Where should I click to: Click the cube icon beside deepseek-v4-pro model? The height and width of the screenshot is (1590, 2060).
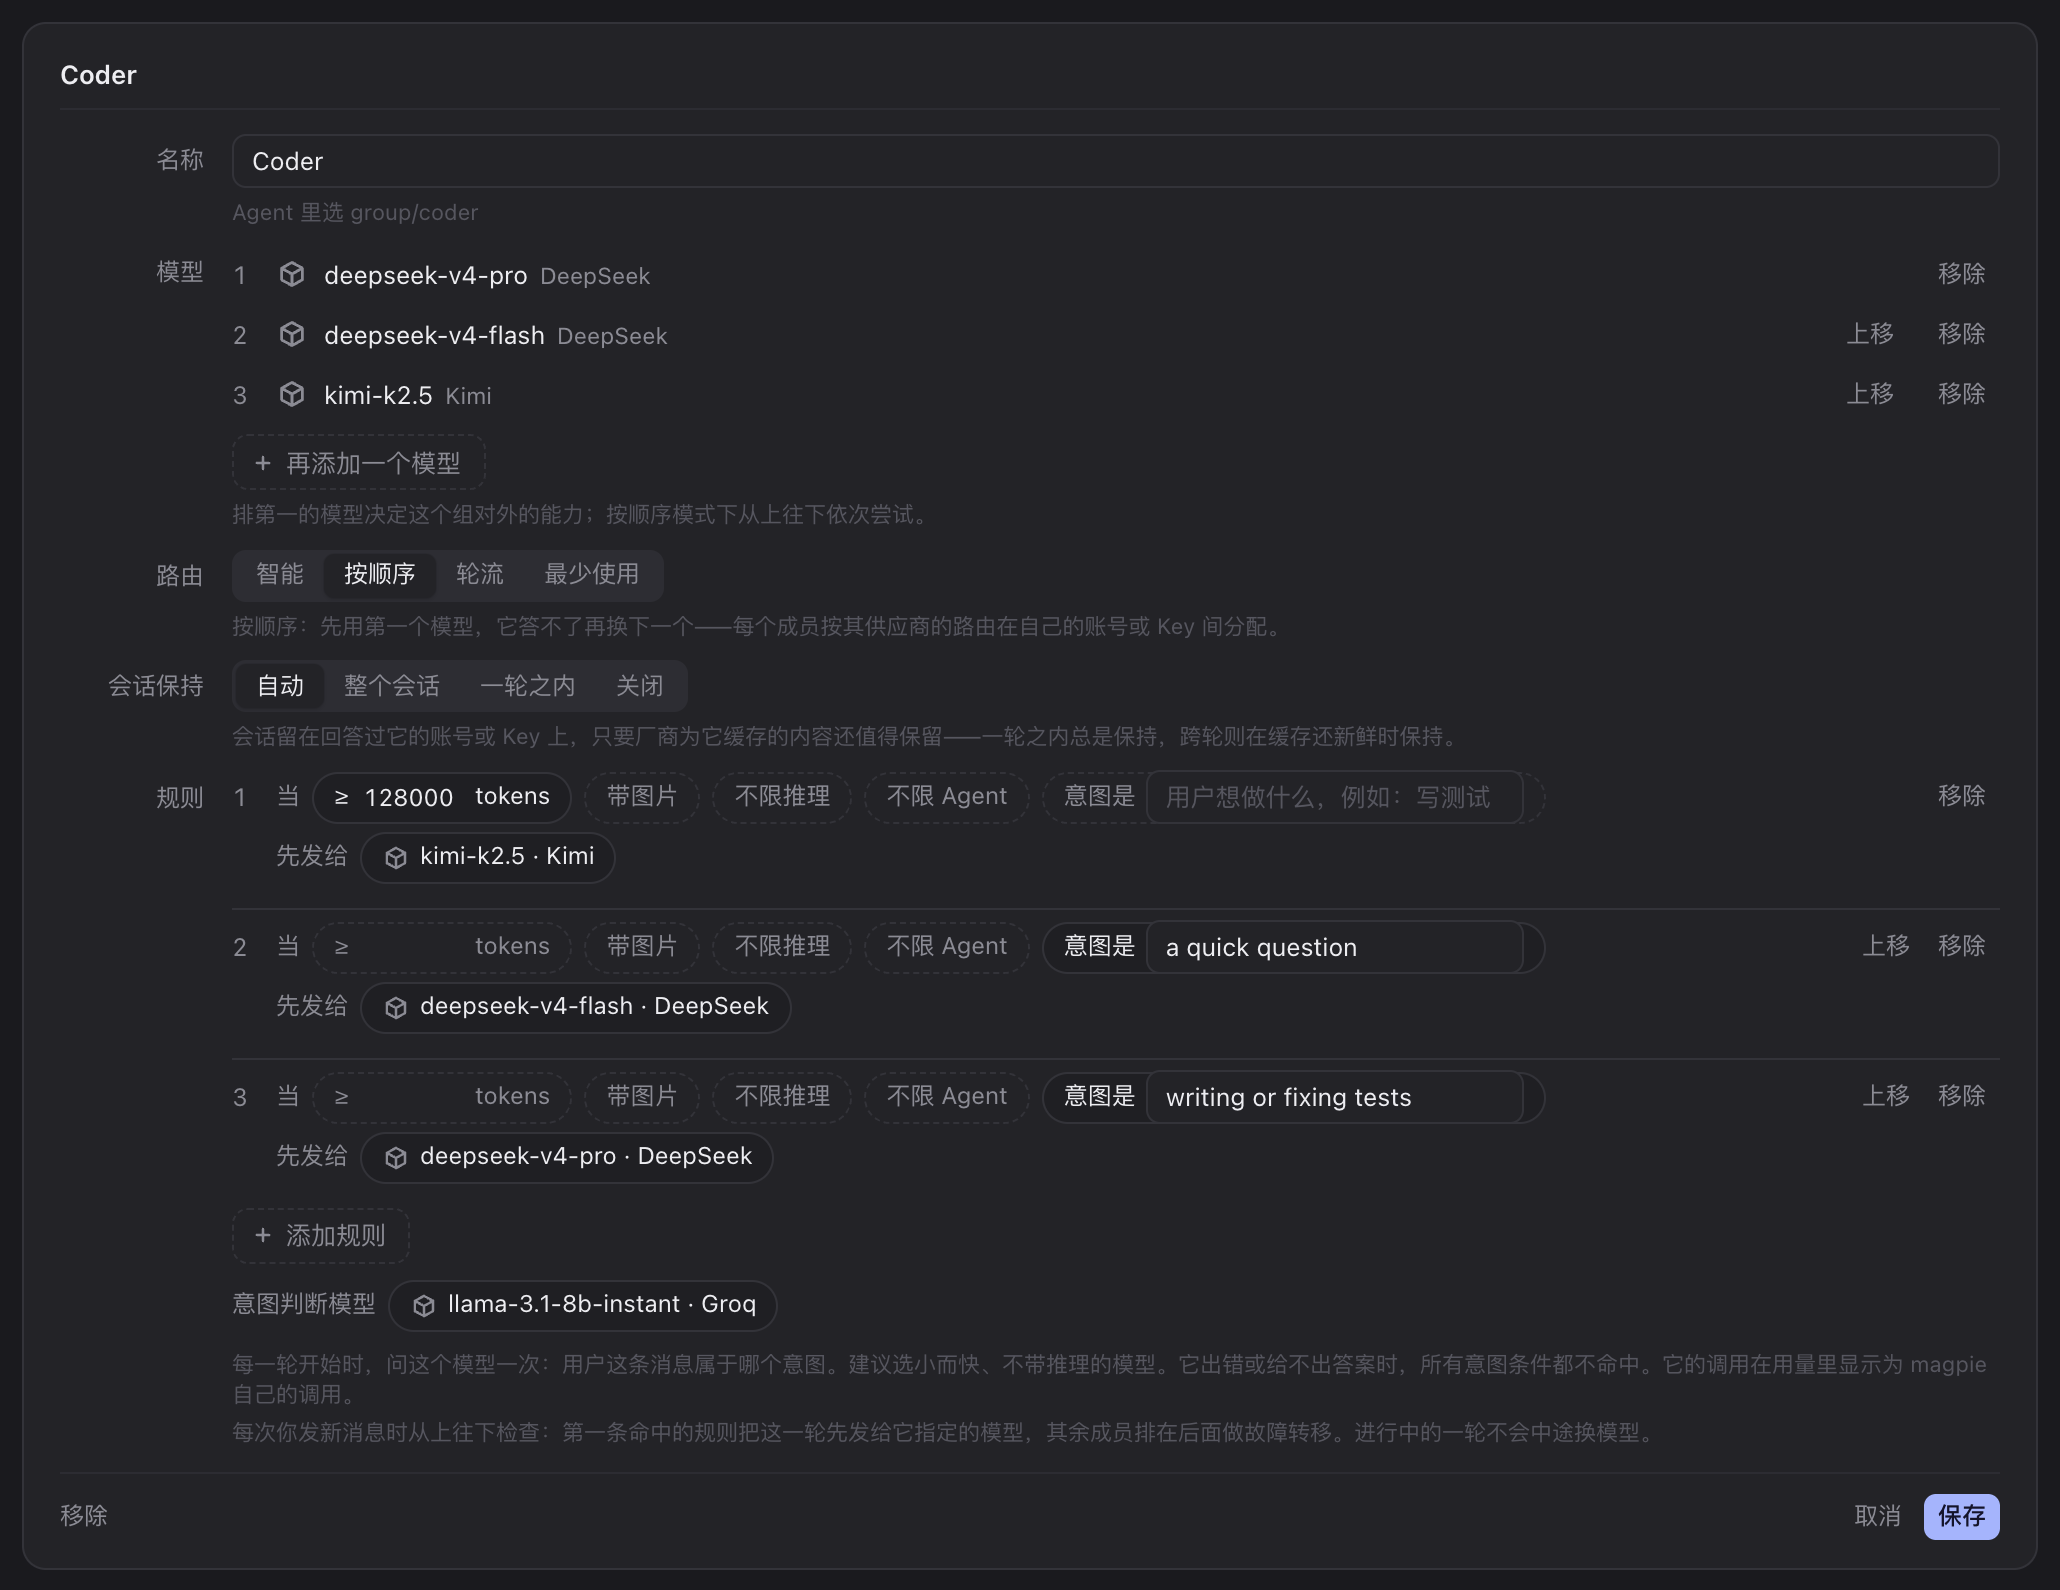291,274
